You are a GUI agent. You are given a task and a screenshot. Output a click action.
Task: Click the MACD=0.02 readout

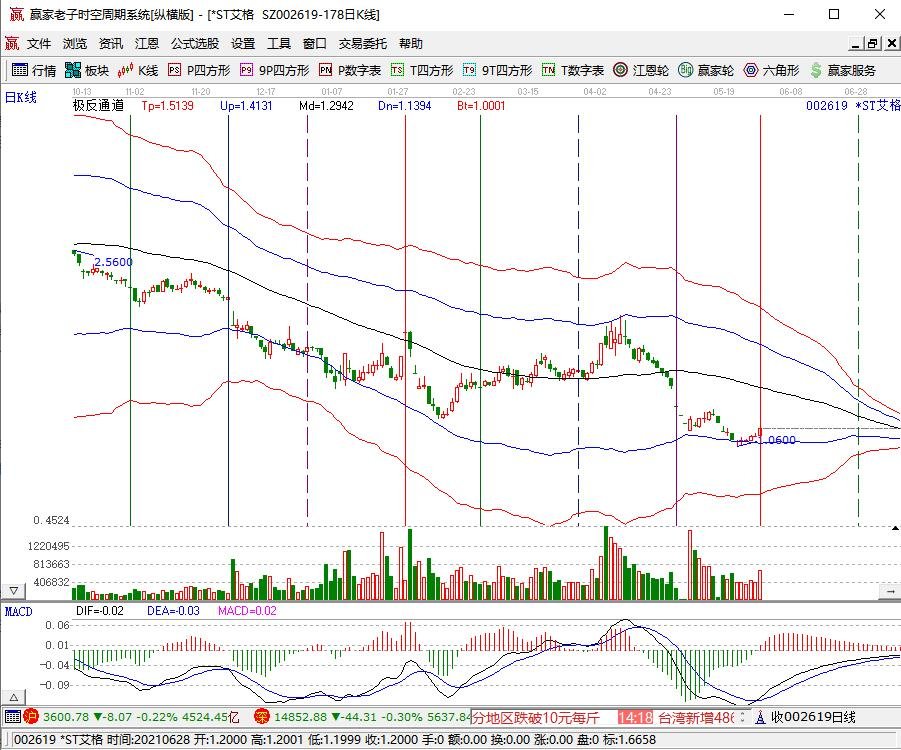[247, 610]
